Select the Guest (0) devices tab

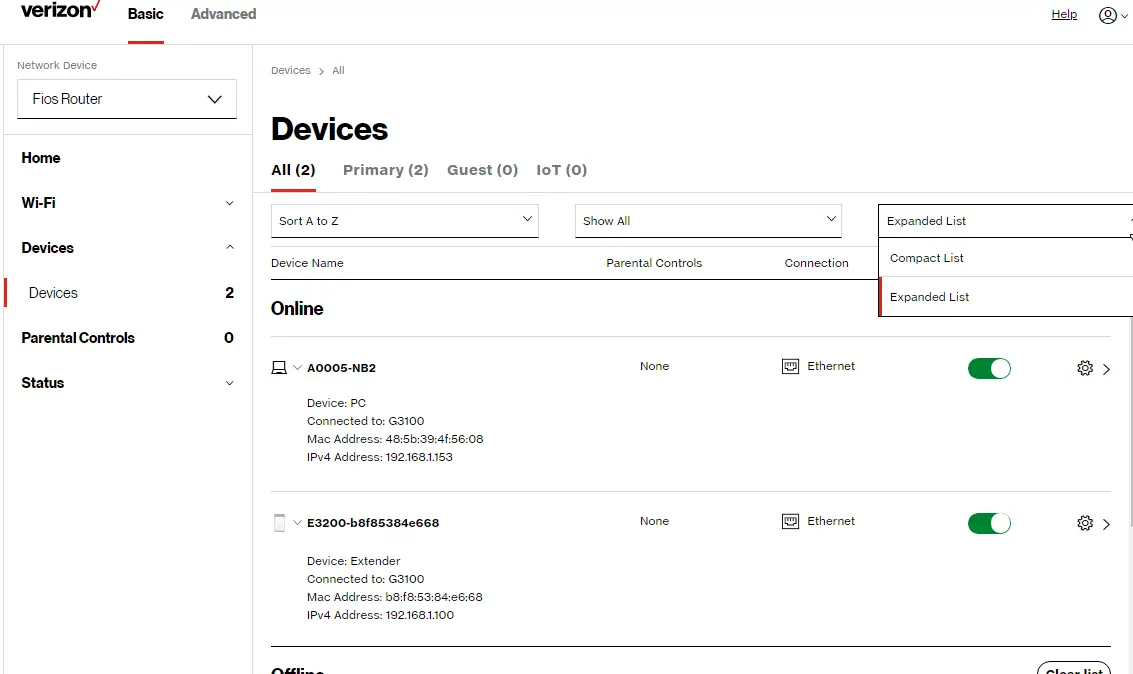[x=482, y=170]
